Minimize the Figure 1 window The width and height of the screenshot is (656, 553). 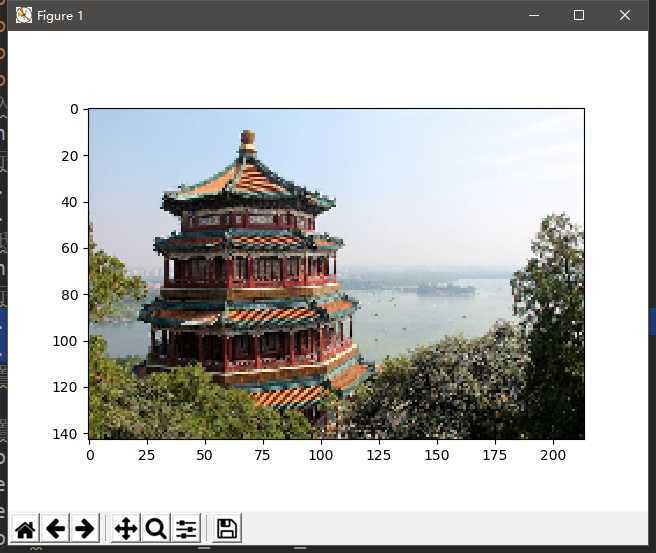534,15
